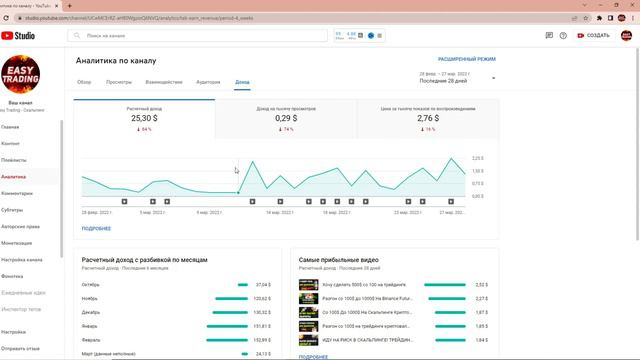Click the 2,52 $ top video revenue bar

[445, 285]
